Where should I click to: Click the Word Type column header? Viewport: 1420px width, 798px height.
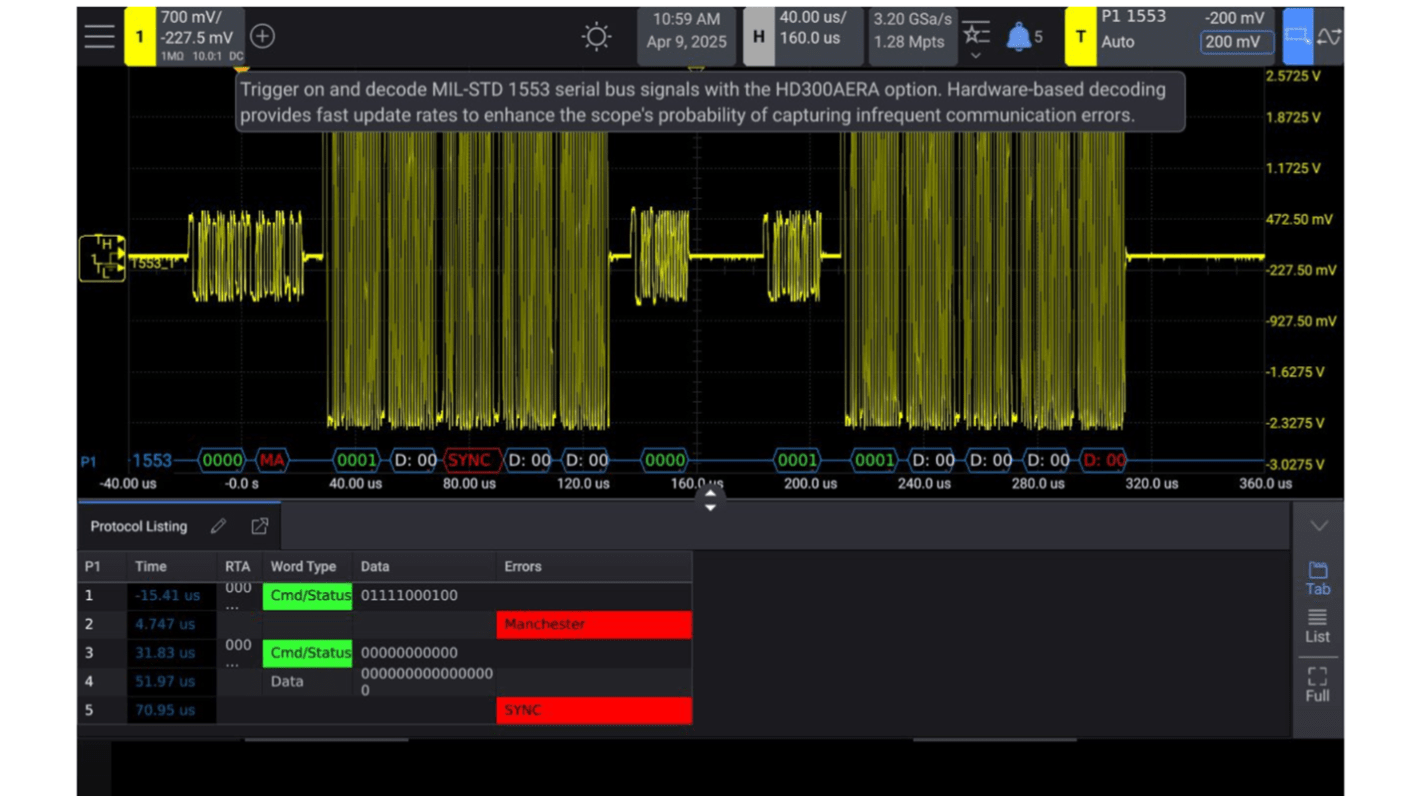[304, 566]
